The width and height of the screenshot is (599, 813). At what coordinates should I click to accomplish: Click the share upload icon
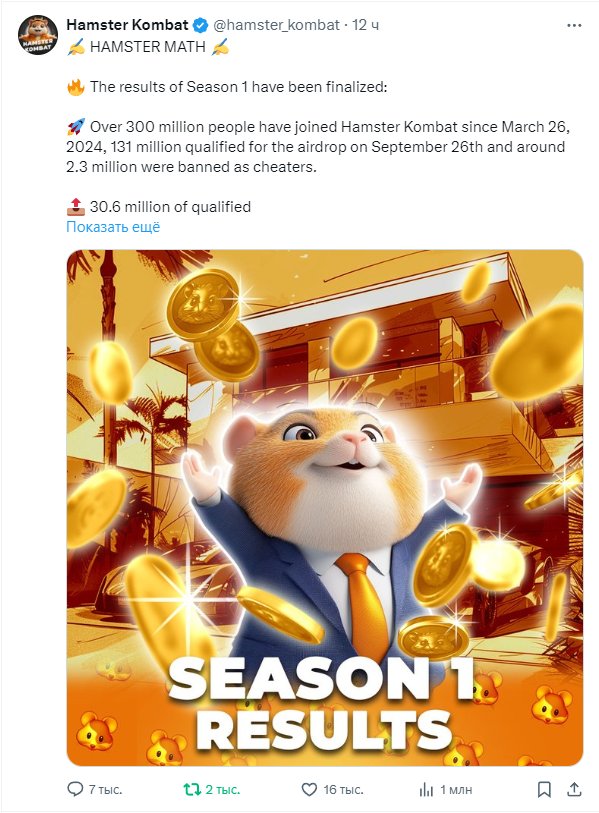pos(574,789)
